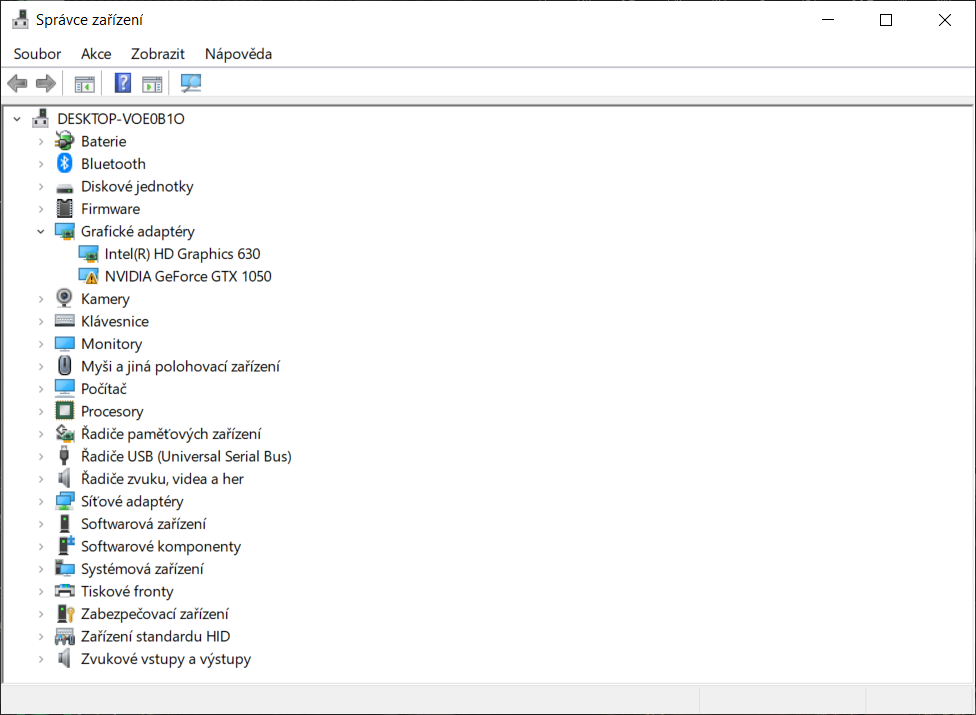Click the Diskové jednotky drive icon
976x715 pixels.
point(65,187)
